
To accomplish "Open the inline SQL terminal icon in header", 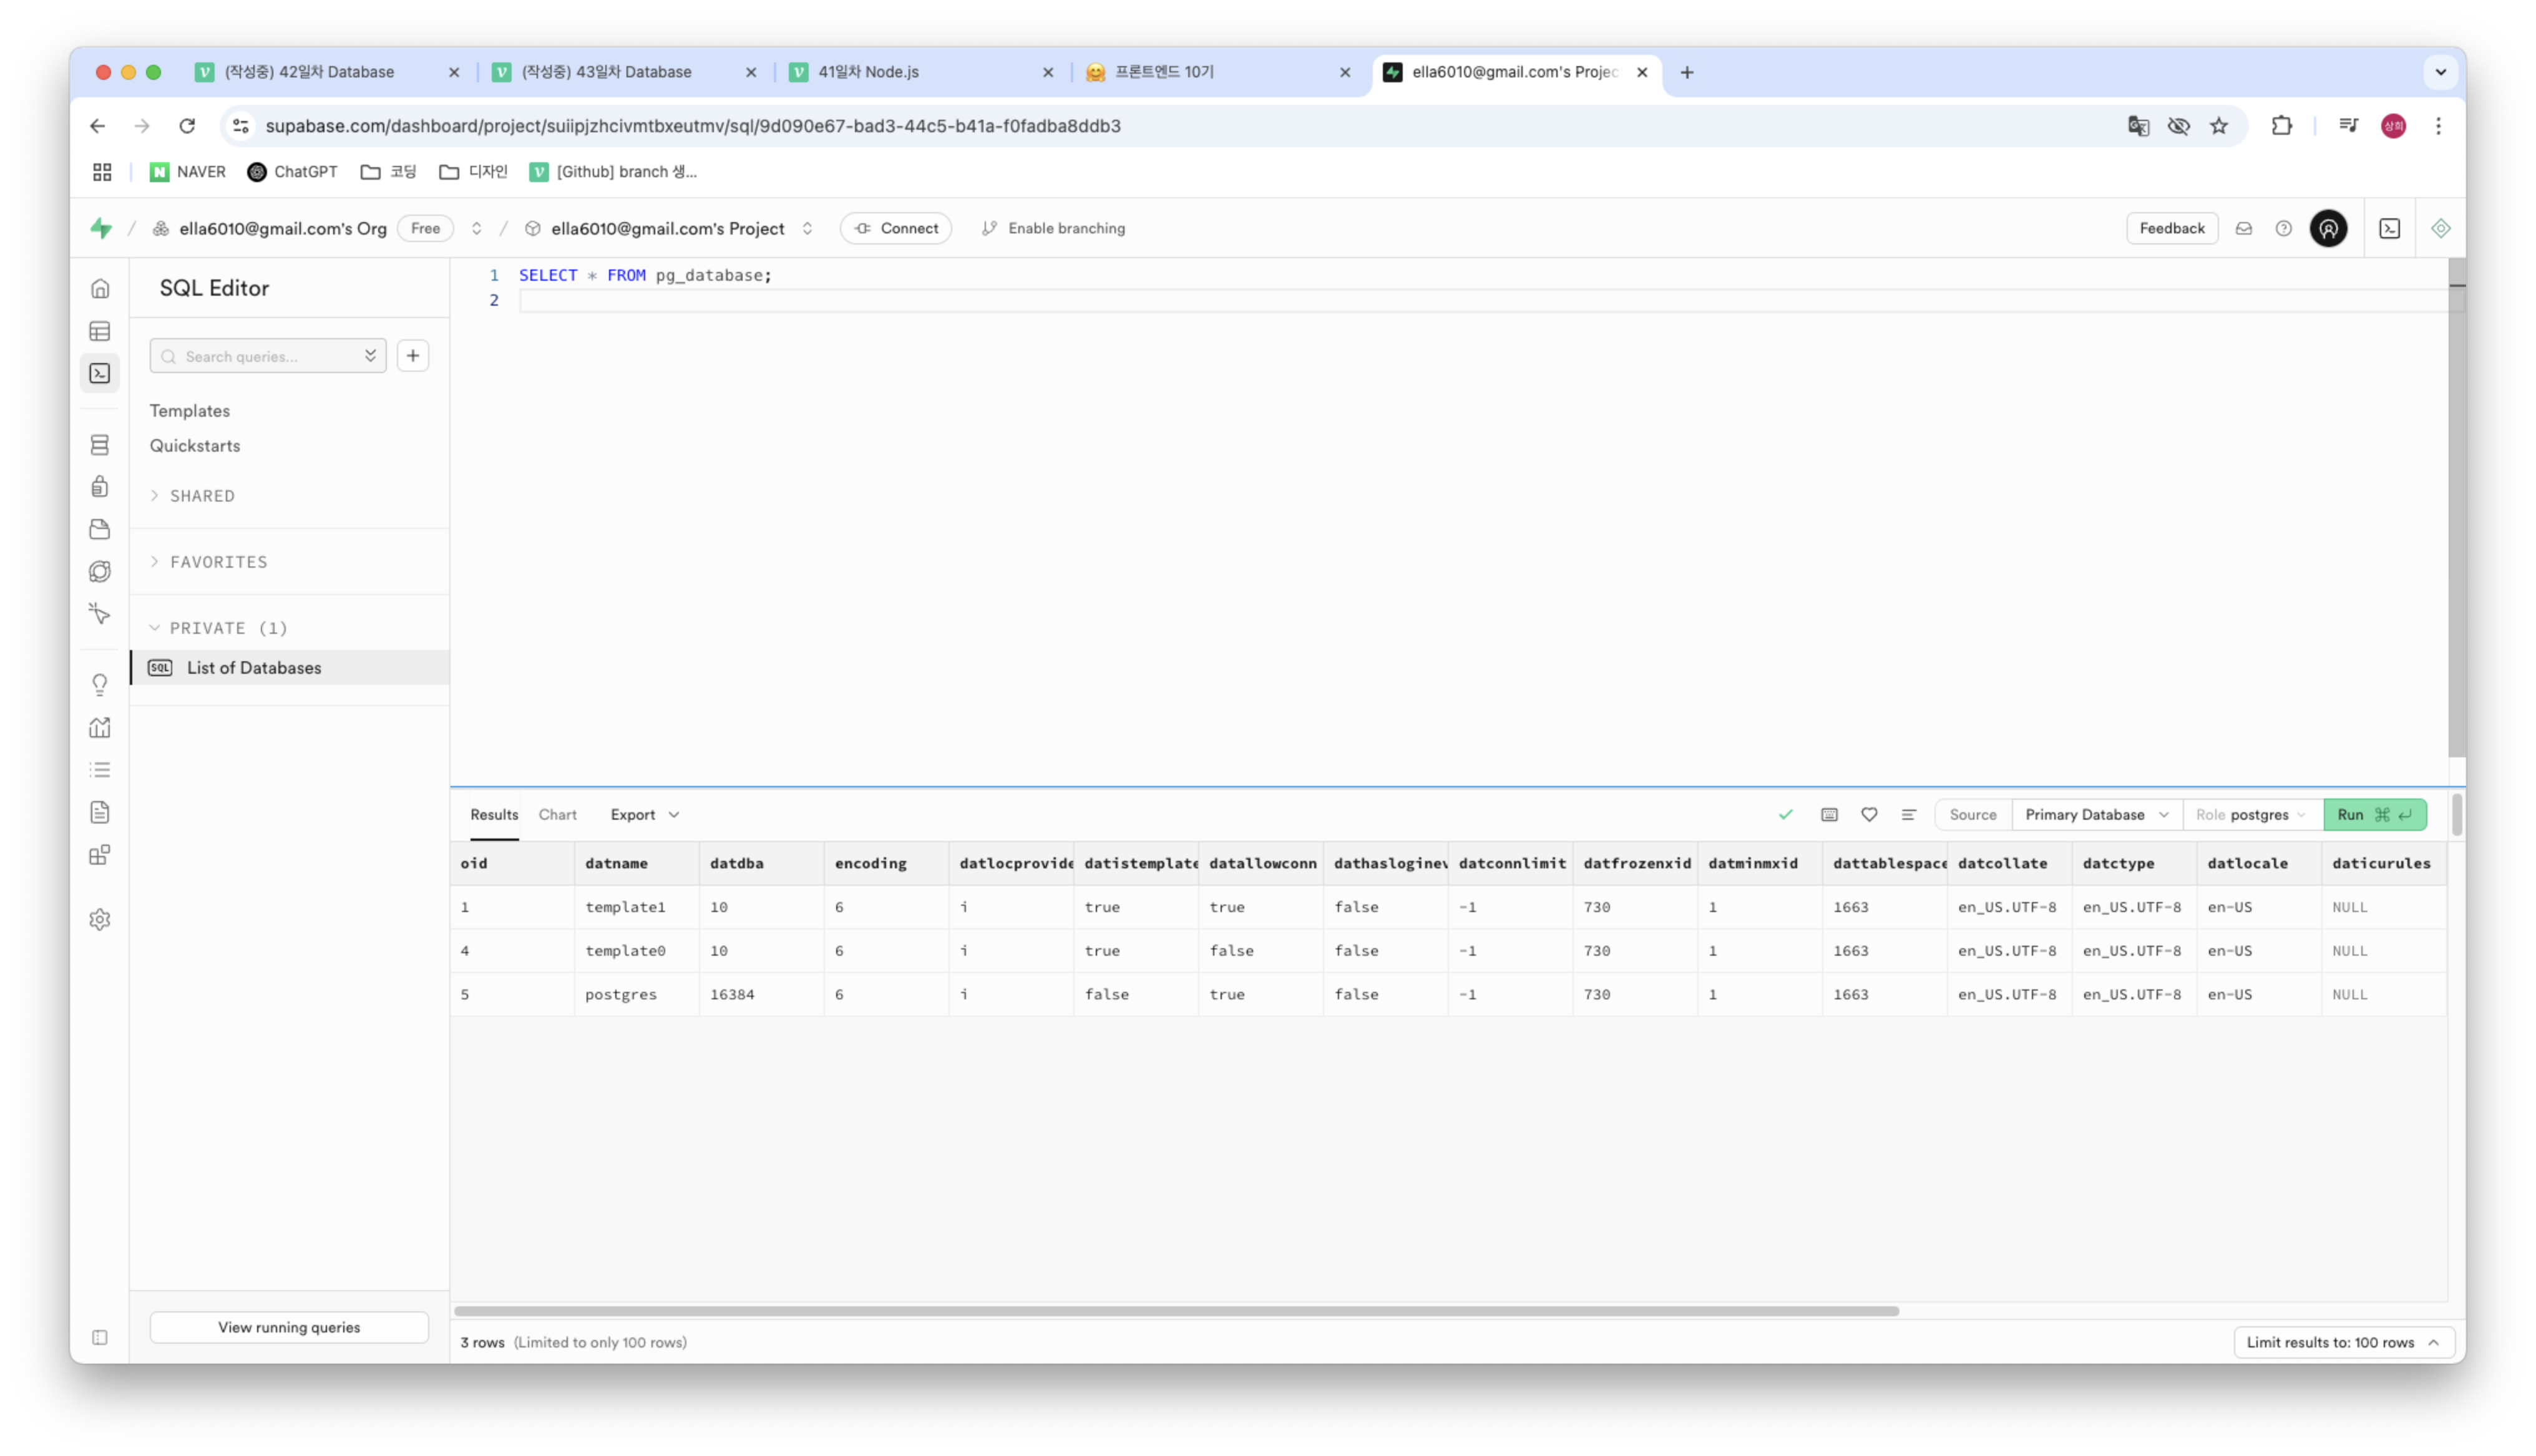I will click(x=2389, y=228).
